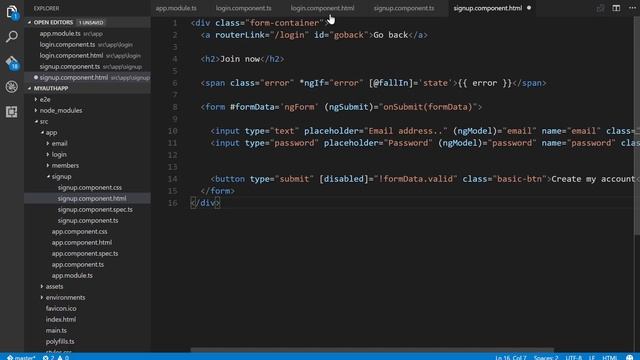Screen dimensions: 640x360
Task: Click the feedback smiley in status bar
Action: click(x=630, y=357)
